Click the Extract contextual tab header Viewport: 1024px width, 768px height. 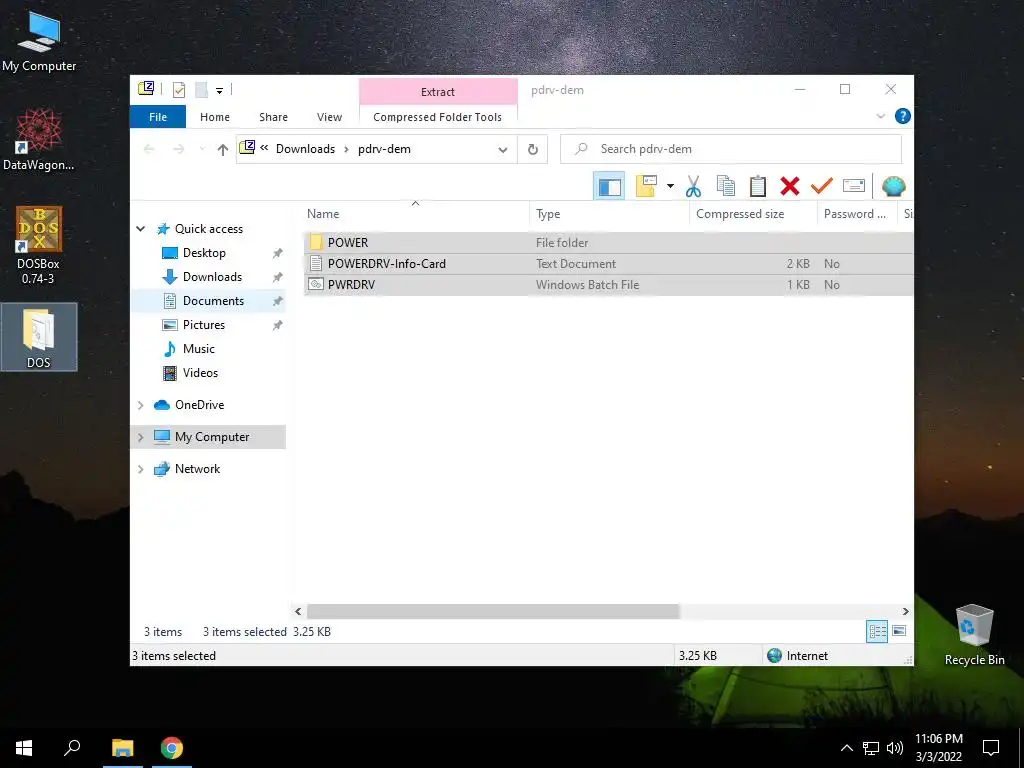point(438,91)
